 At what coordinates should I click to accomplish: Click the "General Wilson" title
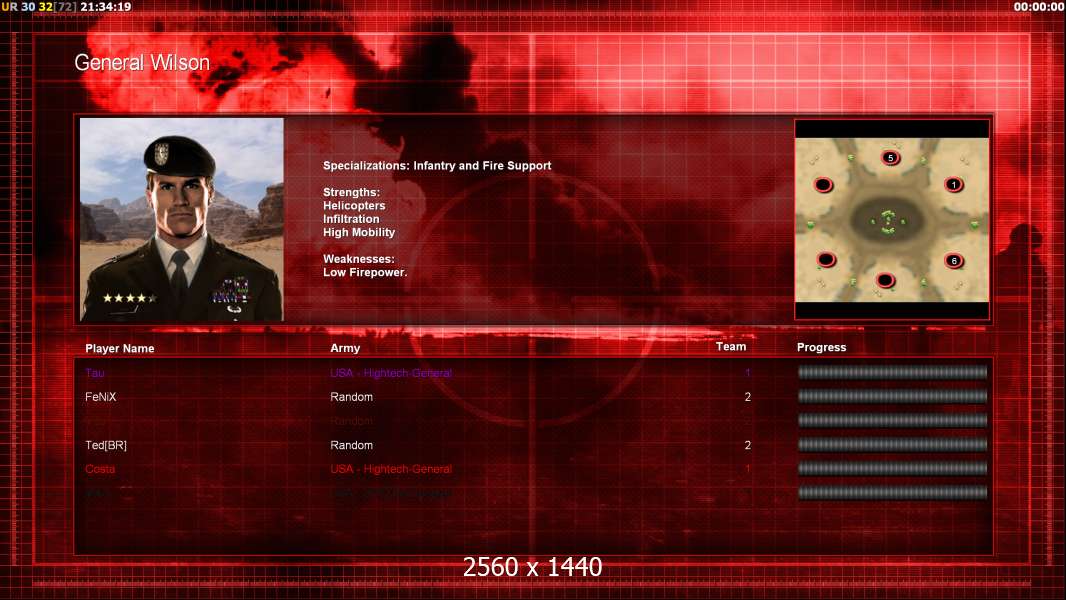pos(142,63)
